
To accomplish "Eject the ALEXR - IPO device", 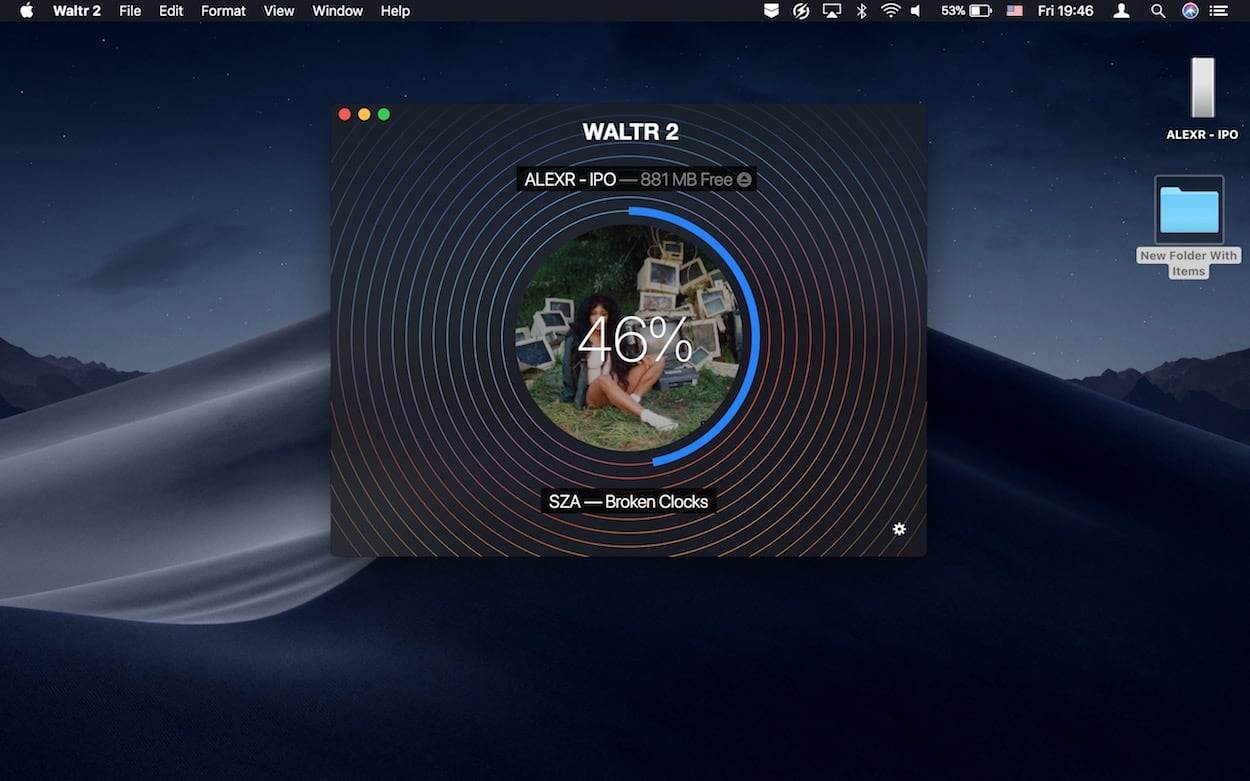I will pyautogui.click(x=744, y=180).
